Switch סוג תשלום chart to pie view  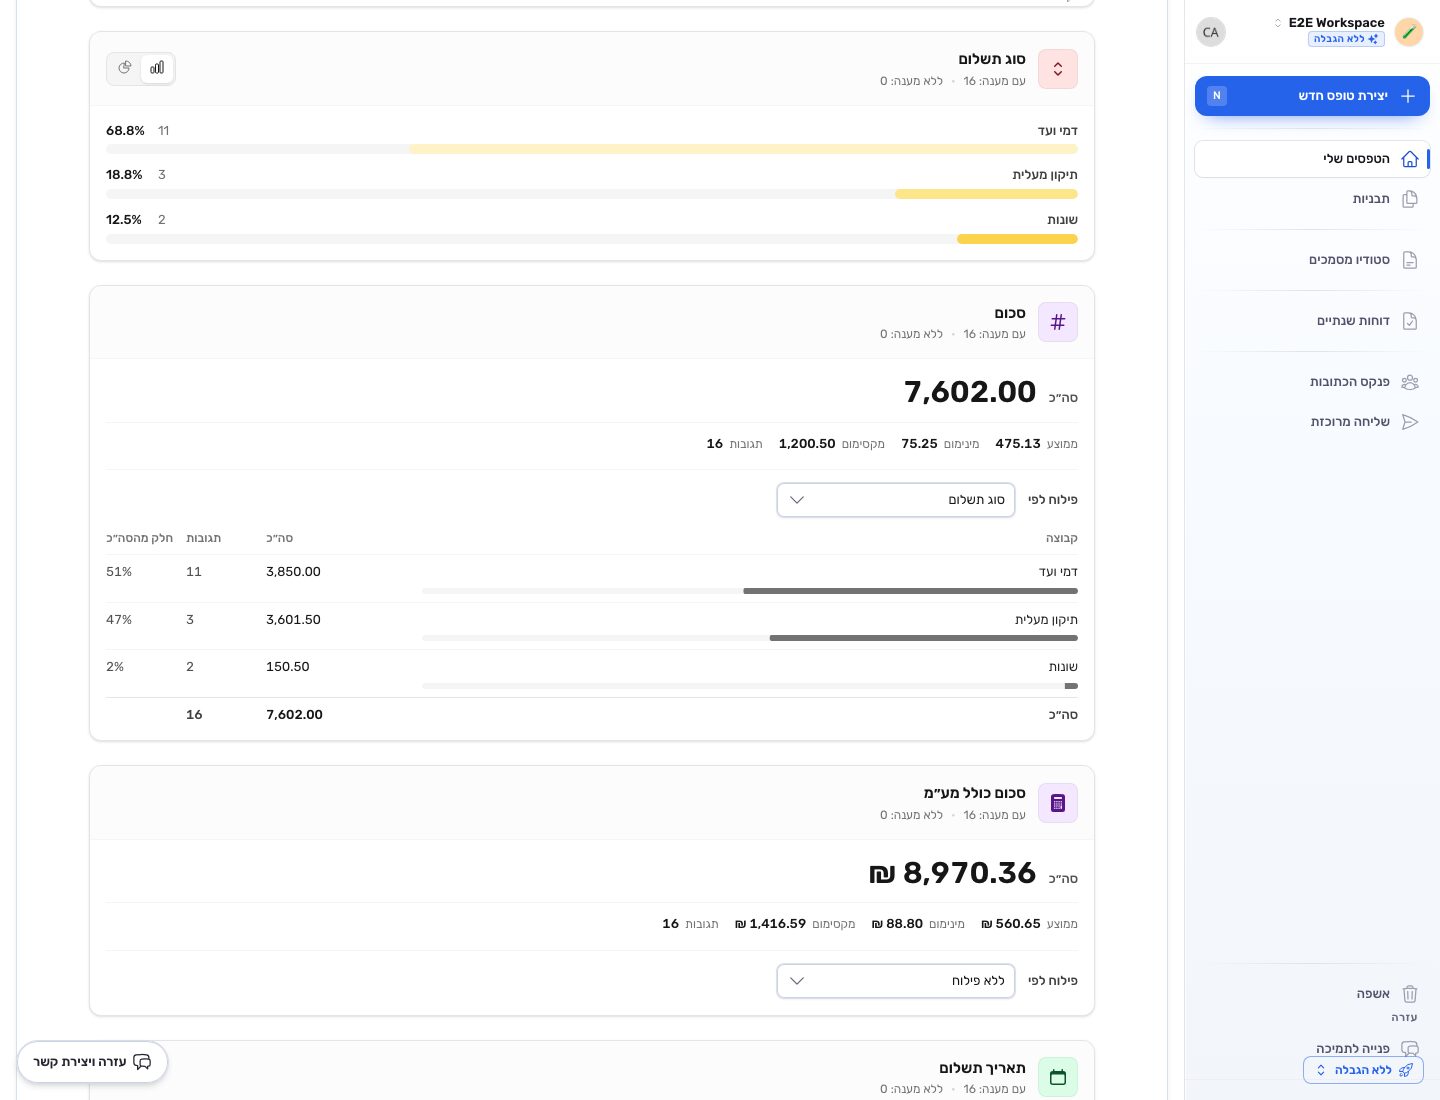[x=125, y=68]
